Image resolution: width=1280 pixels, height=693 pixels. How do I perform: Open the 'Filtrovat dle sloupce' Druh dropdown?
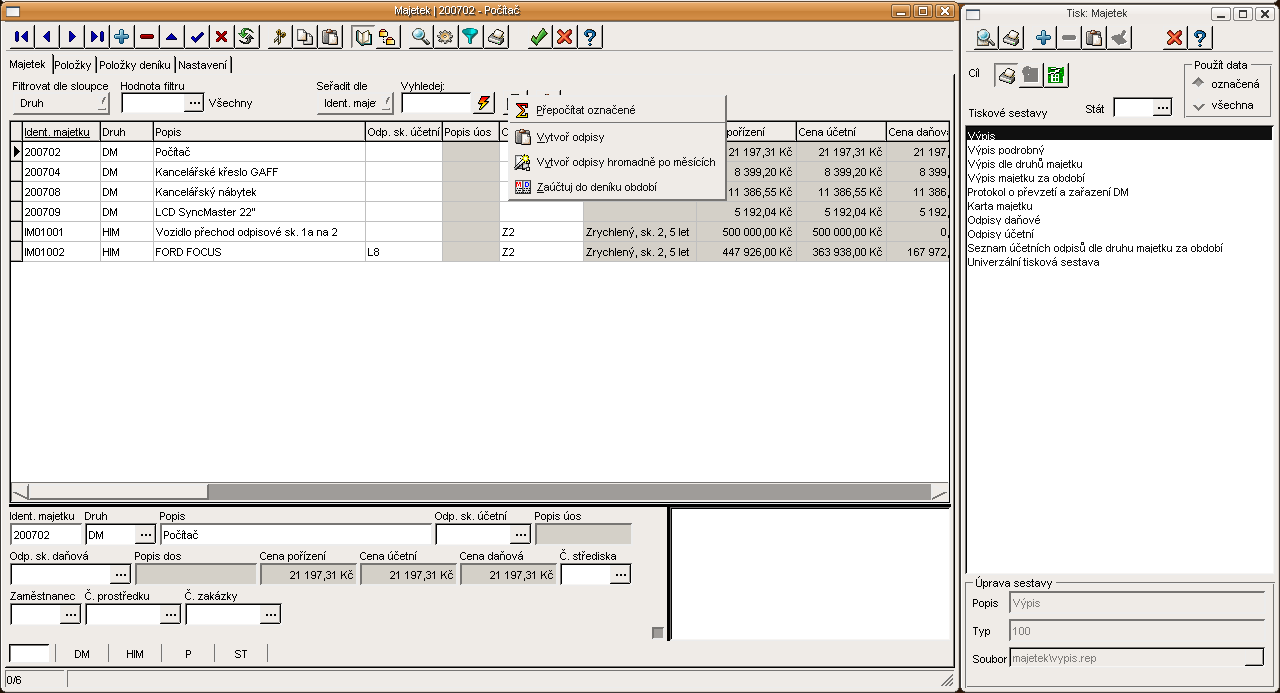[x=61, y=103]
